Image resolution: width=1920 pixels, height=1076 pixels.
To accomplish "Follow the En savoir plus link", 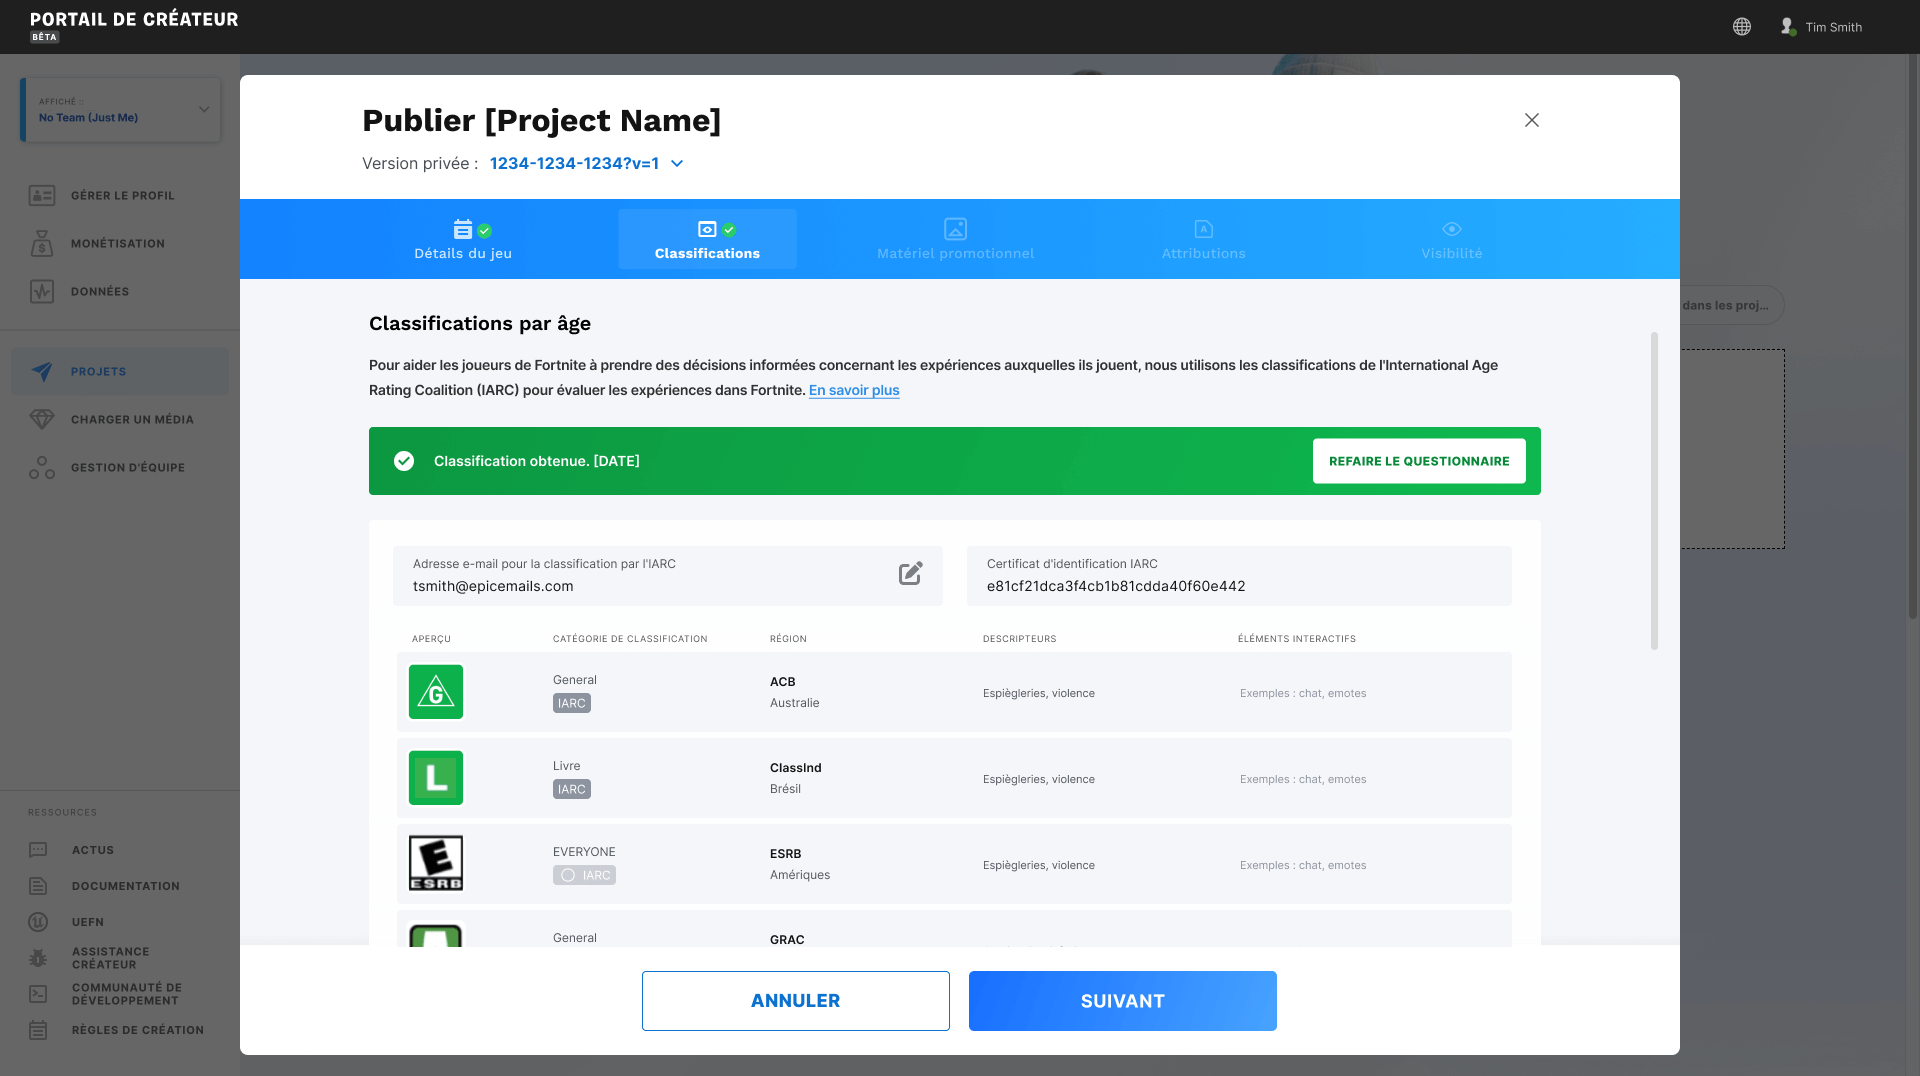I will (854, 390).
